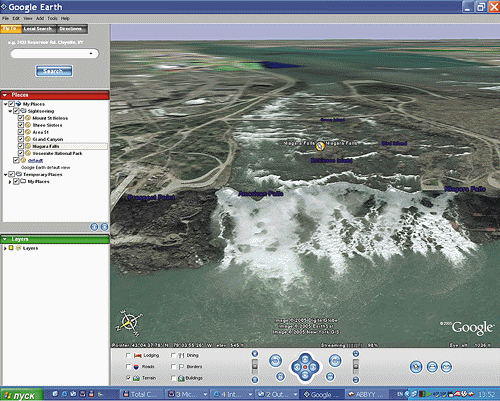This screenshot has width=500, height=401.
Task: Open the Help menu
Action: 65,18
